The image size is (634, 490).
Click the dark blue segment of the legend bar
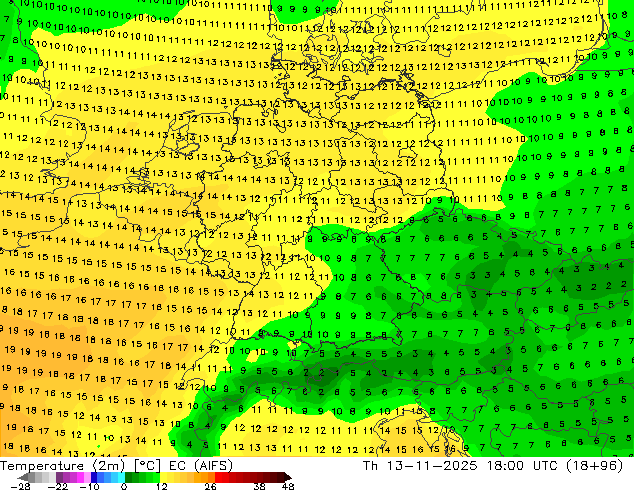[94, 477]
